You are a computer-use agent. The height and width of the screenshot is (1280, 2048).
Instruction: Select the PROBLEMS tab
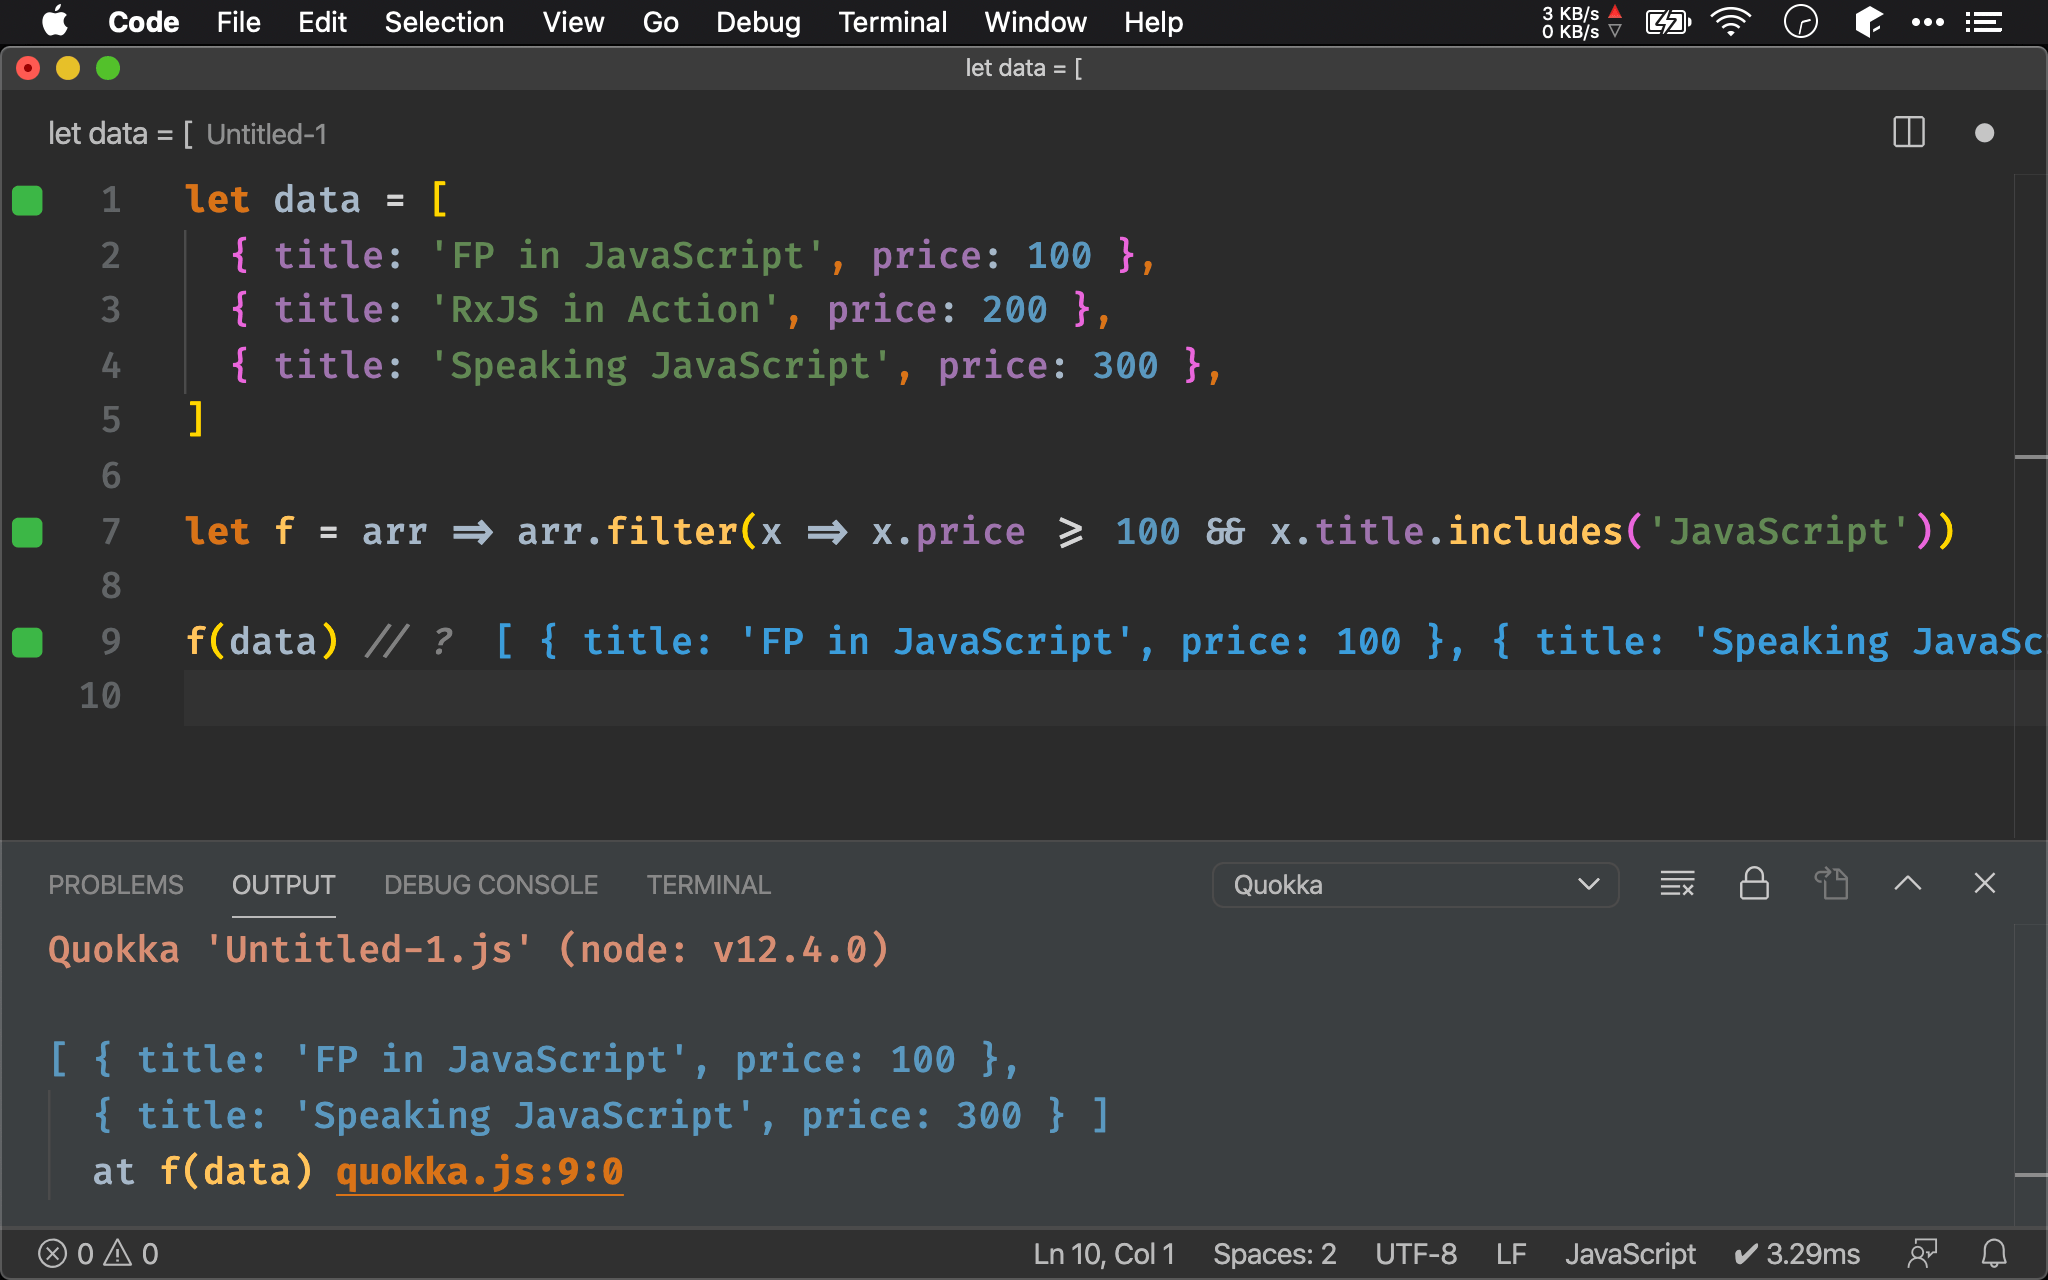tap(114, 883)
